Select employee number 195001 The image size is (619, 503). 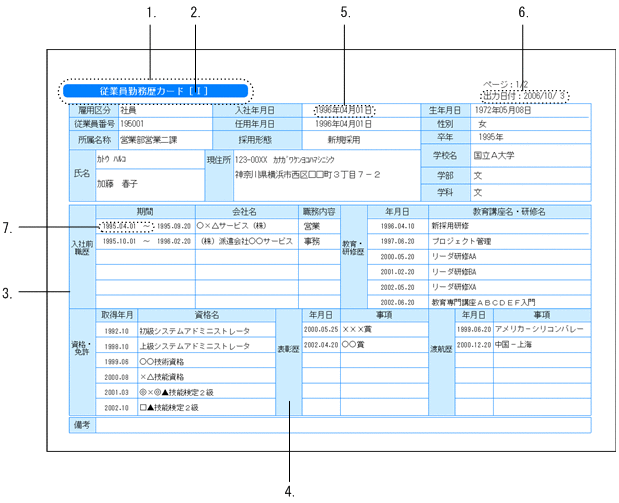132,124
